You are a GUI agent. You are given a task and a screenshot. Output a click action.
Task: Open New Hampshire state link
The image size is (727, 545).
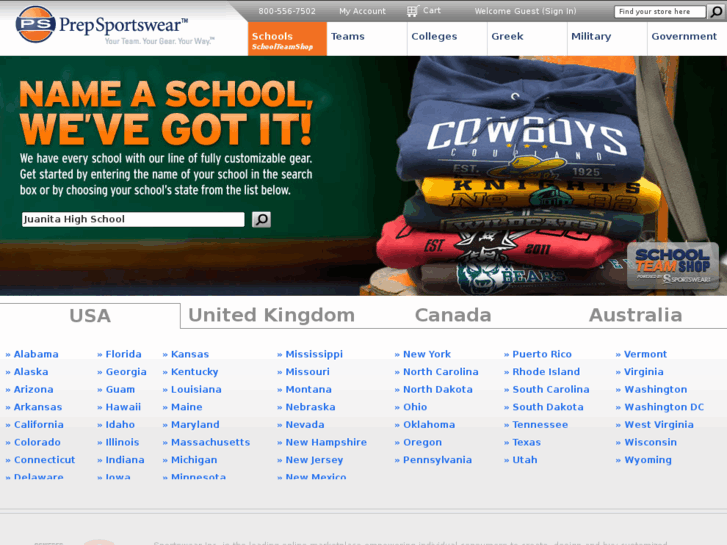point(326,442)
